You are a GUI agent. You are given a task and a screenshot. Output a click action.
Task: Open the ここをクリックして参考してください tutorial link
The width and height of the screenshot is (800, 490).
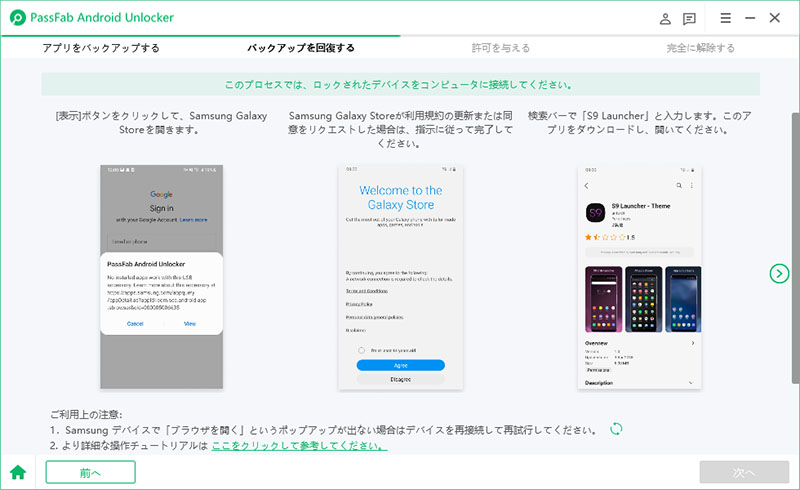[x=299, y=446]
